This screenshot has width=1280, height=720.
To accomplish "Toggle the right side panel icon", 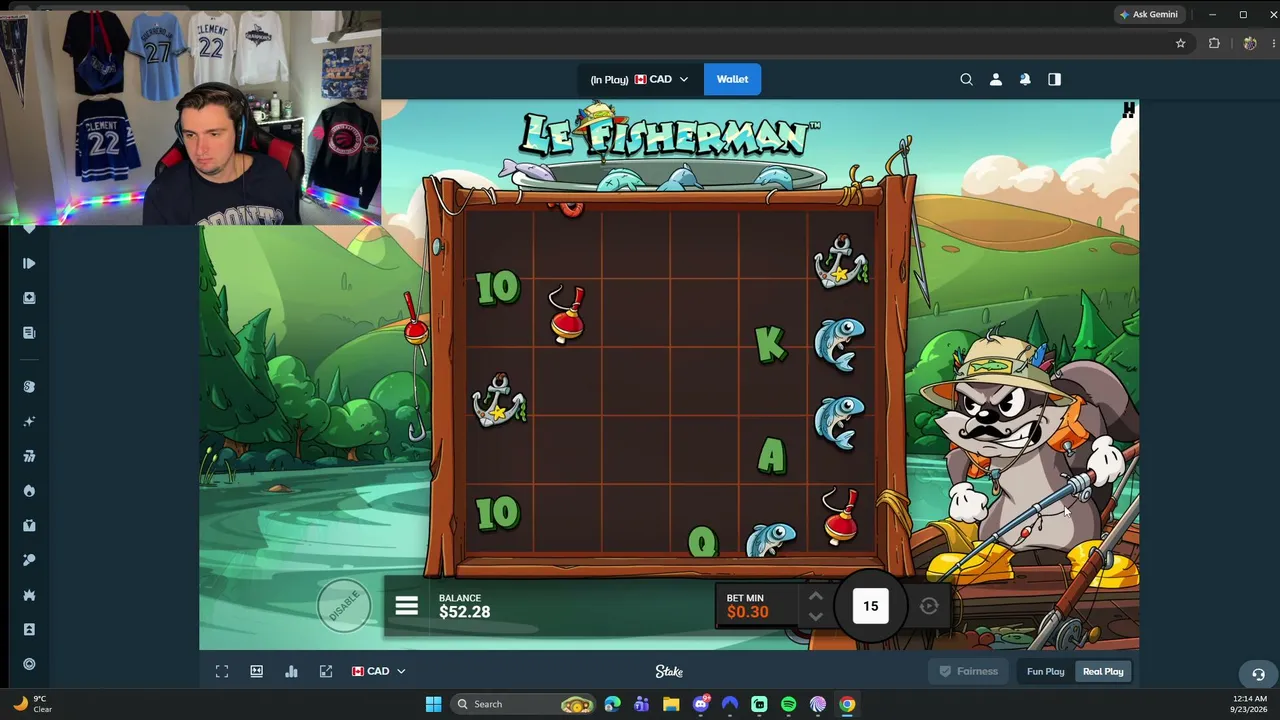I will pos(1054,79).
